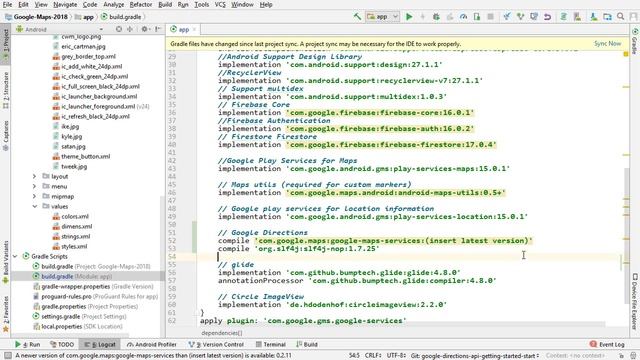Open Project panel settings gear

tap(144, 29)
